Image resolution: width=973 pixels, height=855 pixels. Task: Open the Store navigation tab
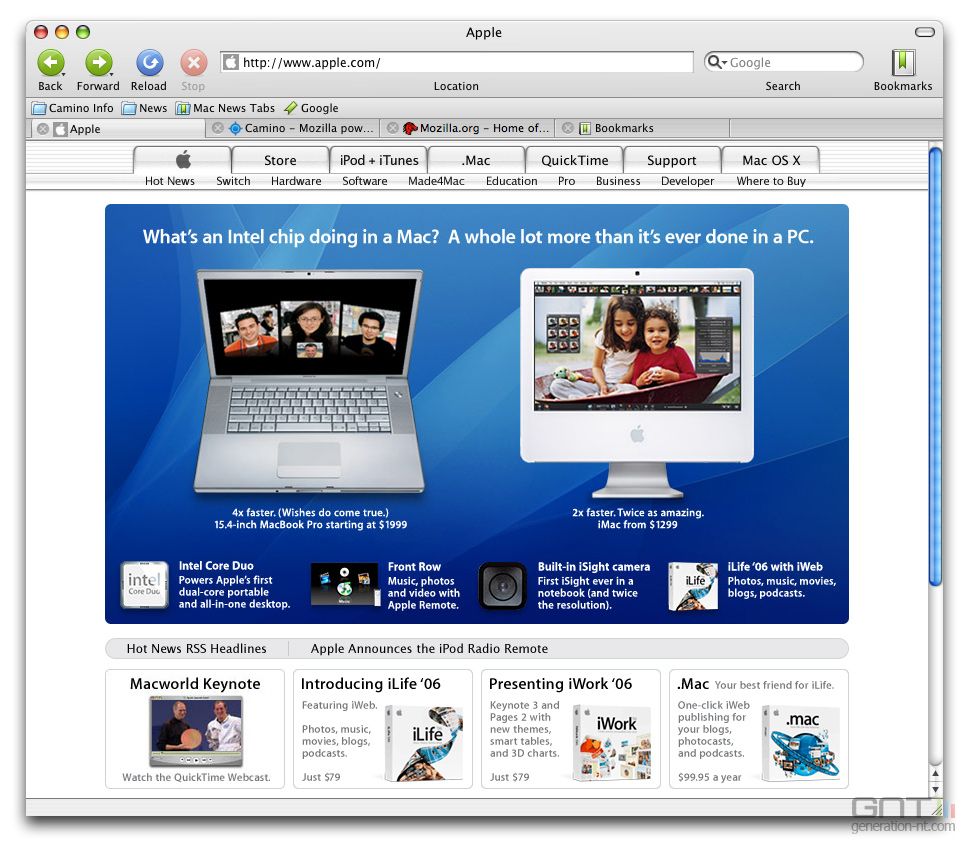(280, 160)
